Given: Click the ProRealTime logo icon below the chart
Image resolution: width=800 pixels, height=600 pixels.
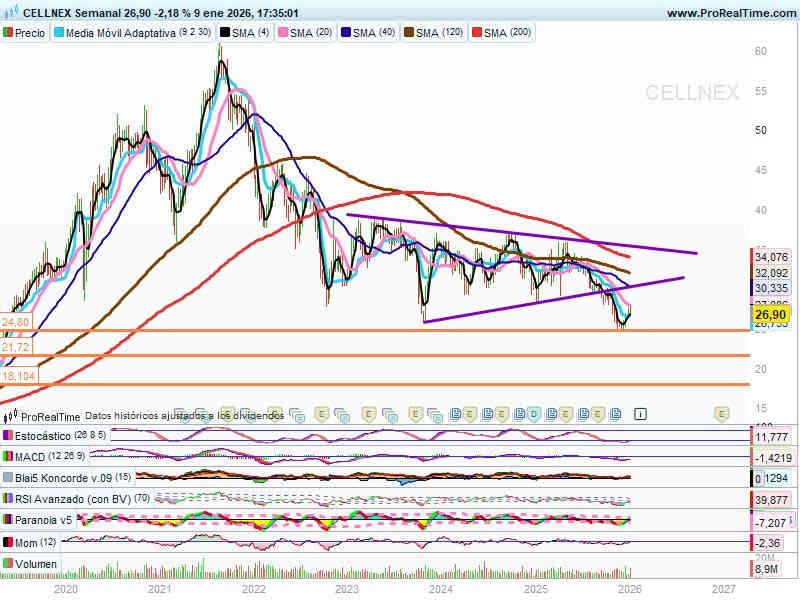Looking at the screenshot, I should coord(11,416).
